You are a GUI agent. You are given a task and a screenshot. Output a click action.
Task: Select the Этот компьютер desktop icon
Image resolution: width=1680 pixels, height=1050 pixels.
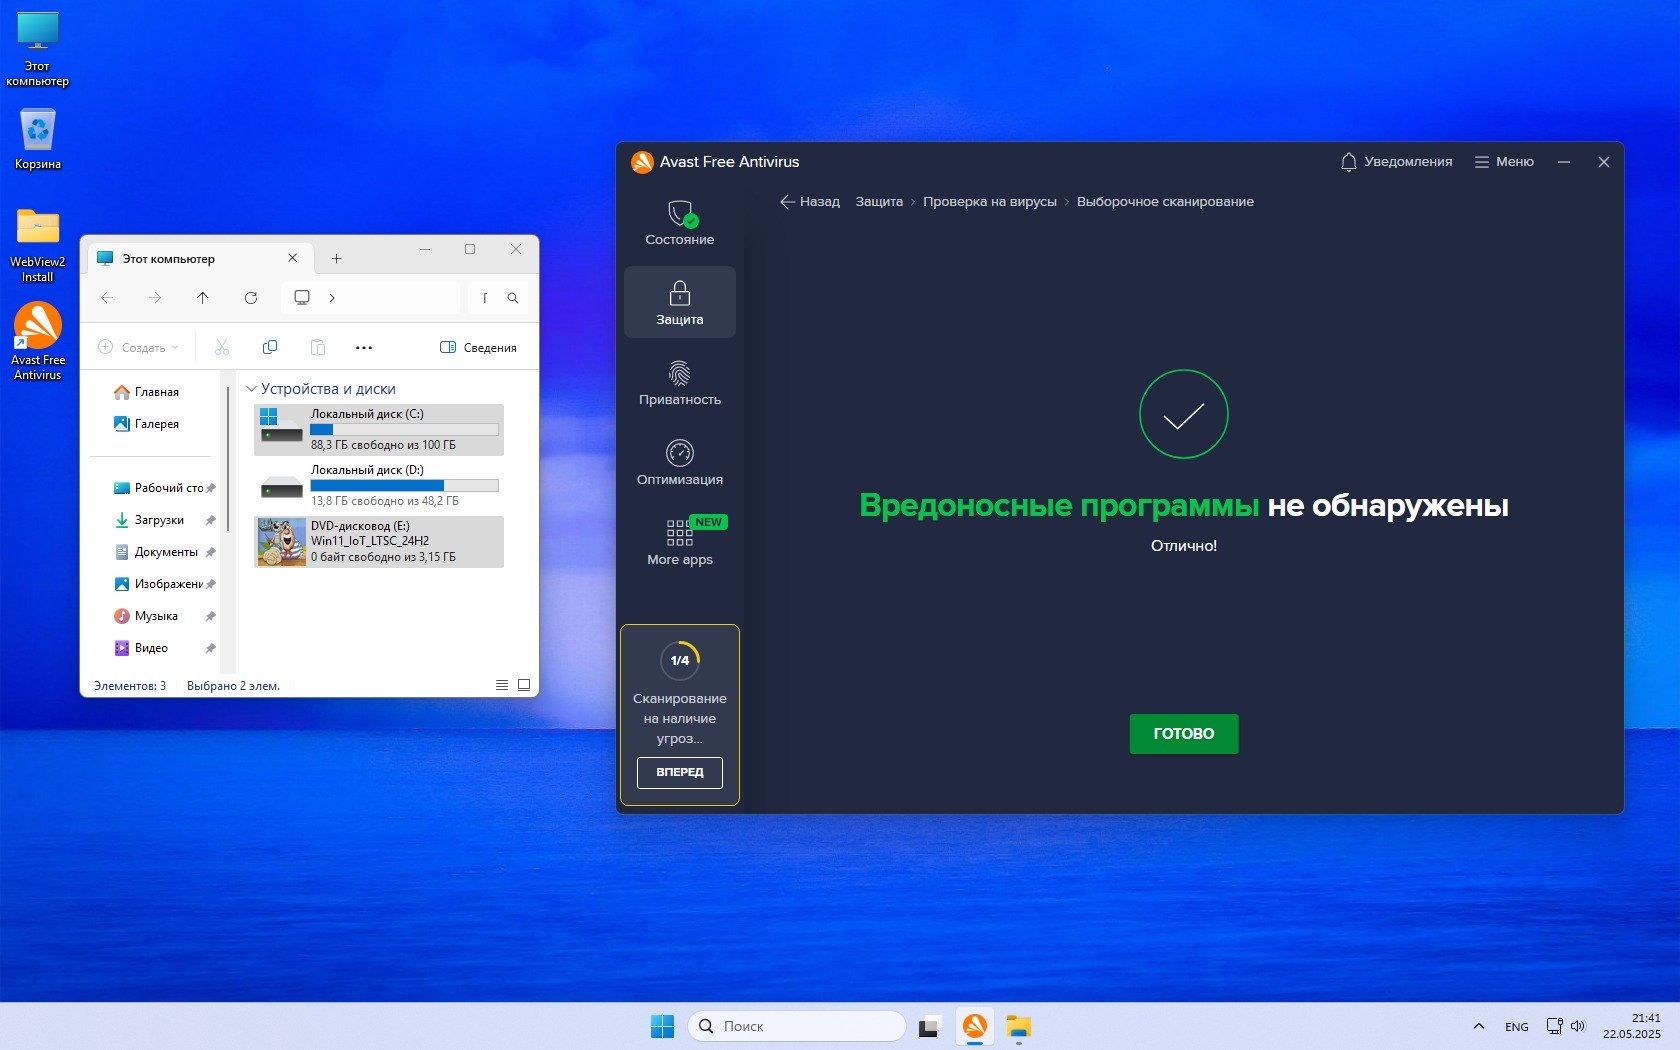[38, 50]
